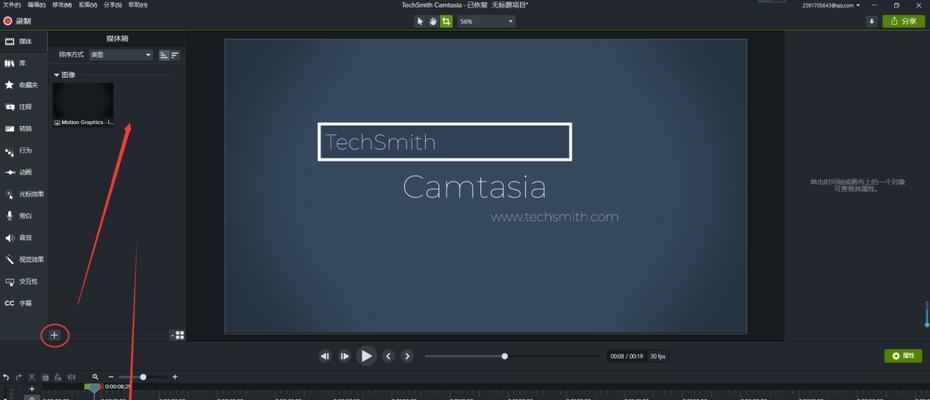The width and height of the screenshot is (930, 400).
Task: Open the 分享 (Share) menu in menu bar
Action: tap(113, 5)
